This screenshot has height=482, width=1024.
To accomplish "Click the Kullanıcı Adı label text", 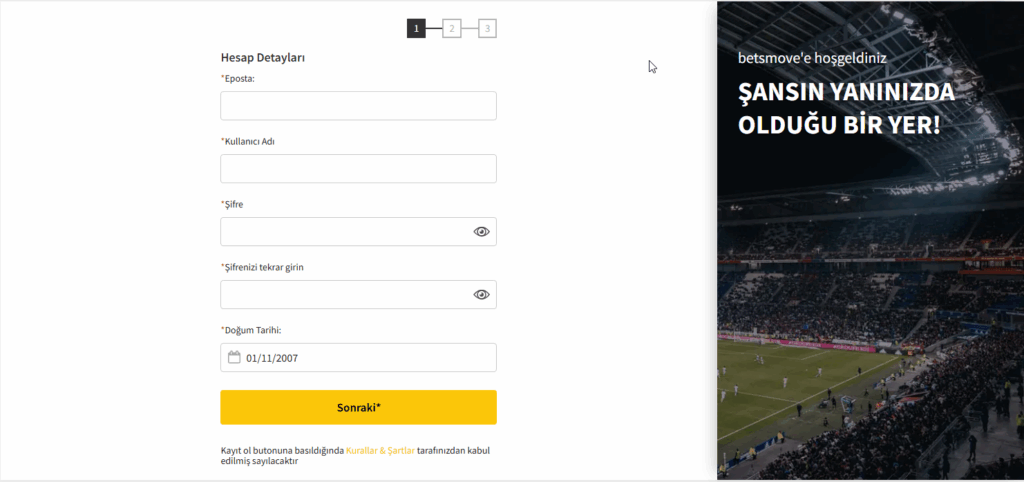I will click(x=249, y=141).
